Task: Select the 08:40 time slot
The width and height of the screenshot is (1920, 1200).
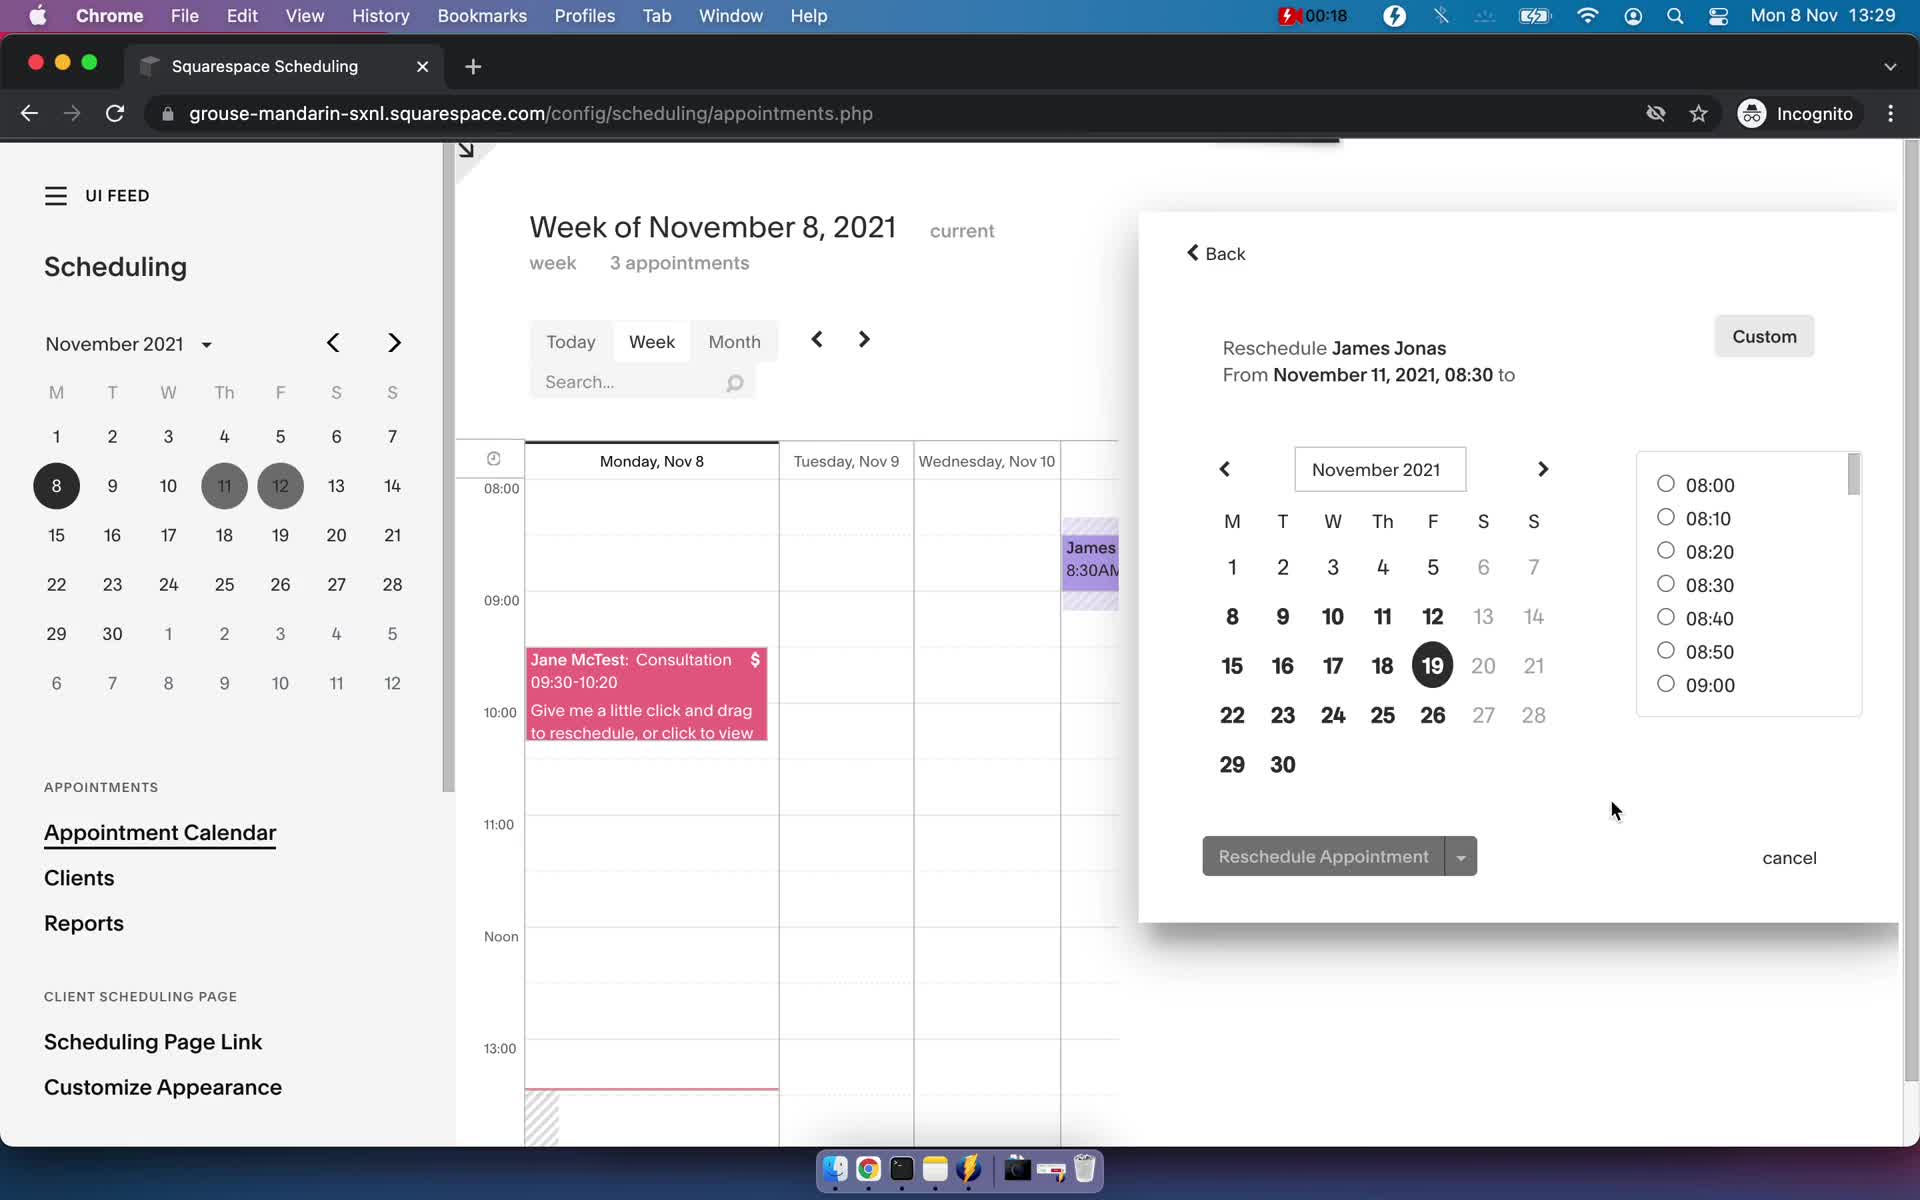Action: 1666,617
